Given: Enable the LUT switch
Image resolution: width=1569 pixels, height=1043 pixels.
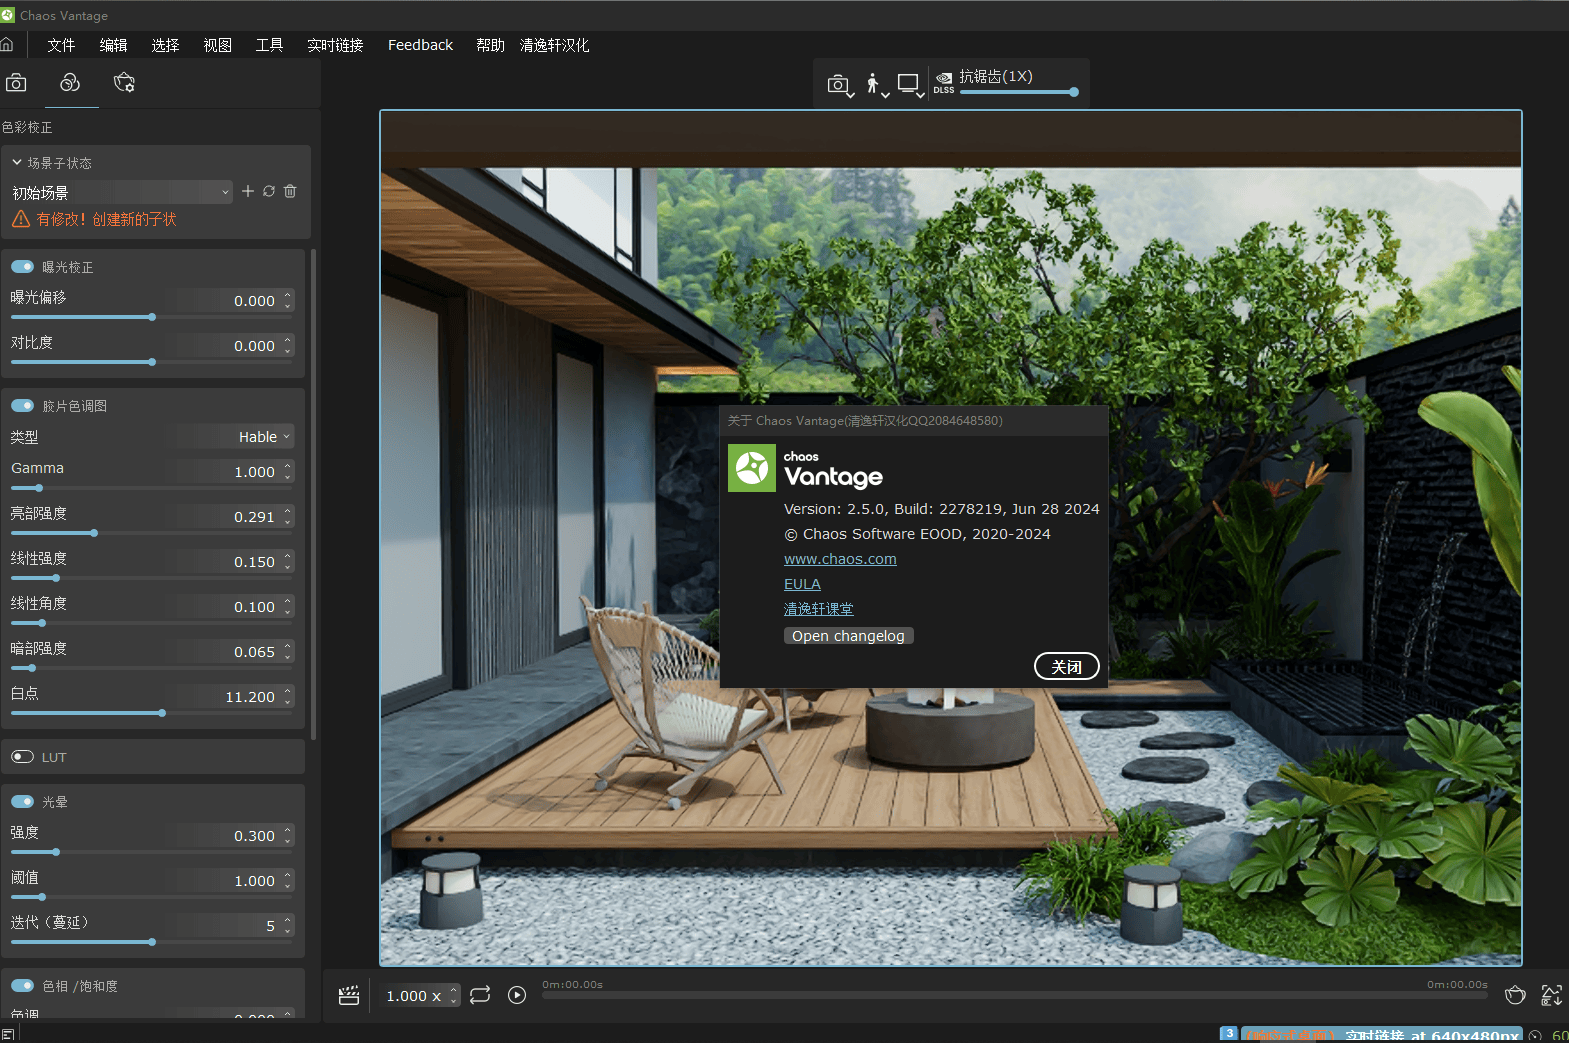Looking at the screenshot, I should (x=22, y=757).
